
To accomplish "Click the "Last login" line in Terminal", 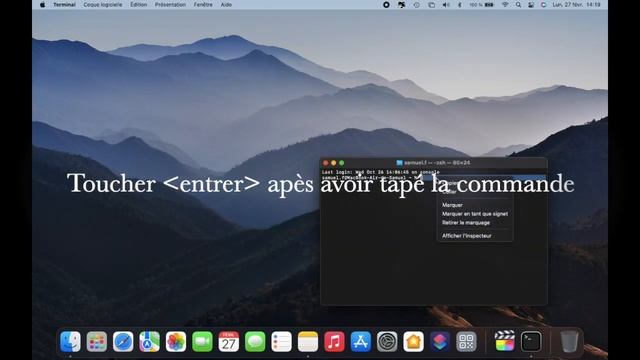I will [x=380, y=172].
